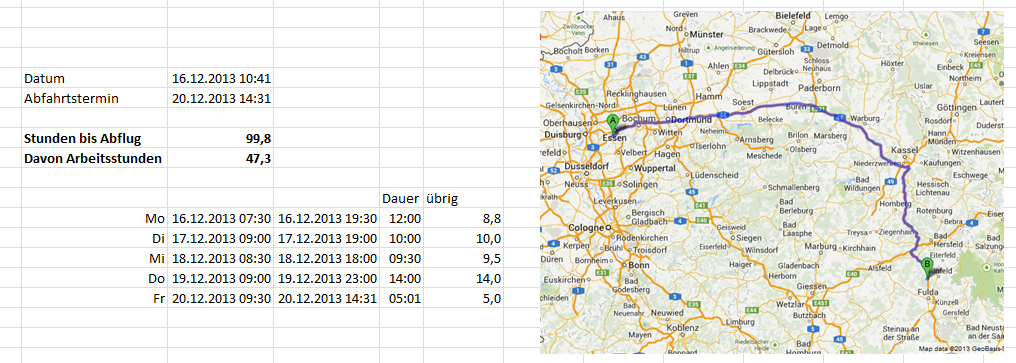Select the 'Dauer' column header
1016x363 pixels.
(401, 199)
